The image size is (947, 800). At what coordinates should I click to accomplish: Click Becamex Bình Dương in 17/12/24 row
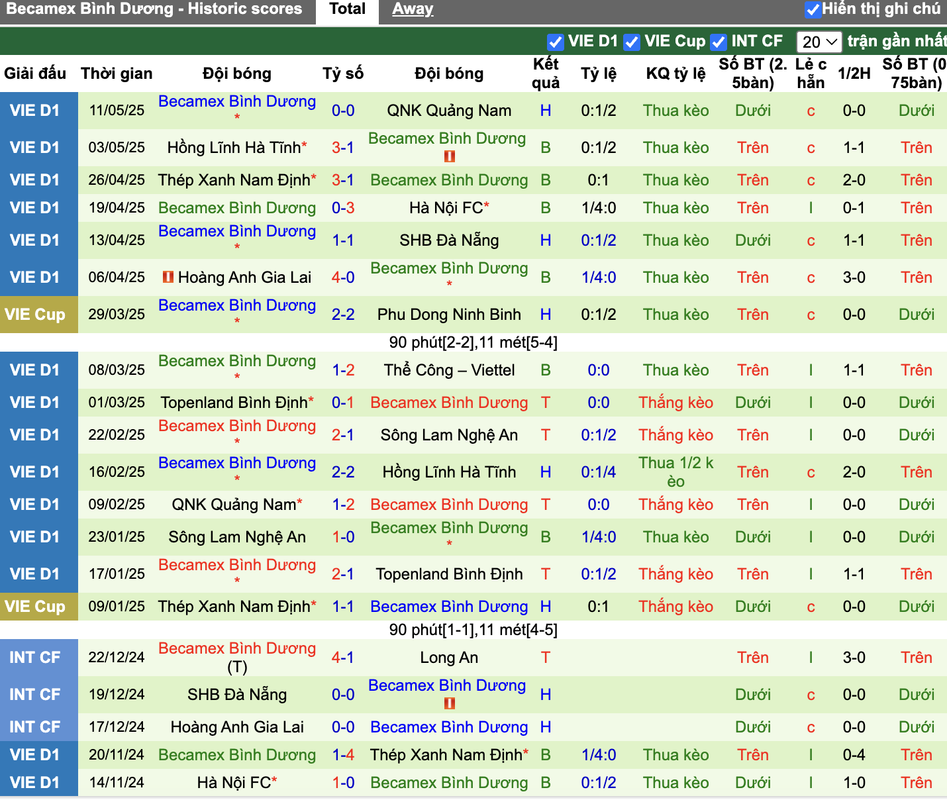click(x=449, y=727)
